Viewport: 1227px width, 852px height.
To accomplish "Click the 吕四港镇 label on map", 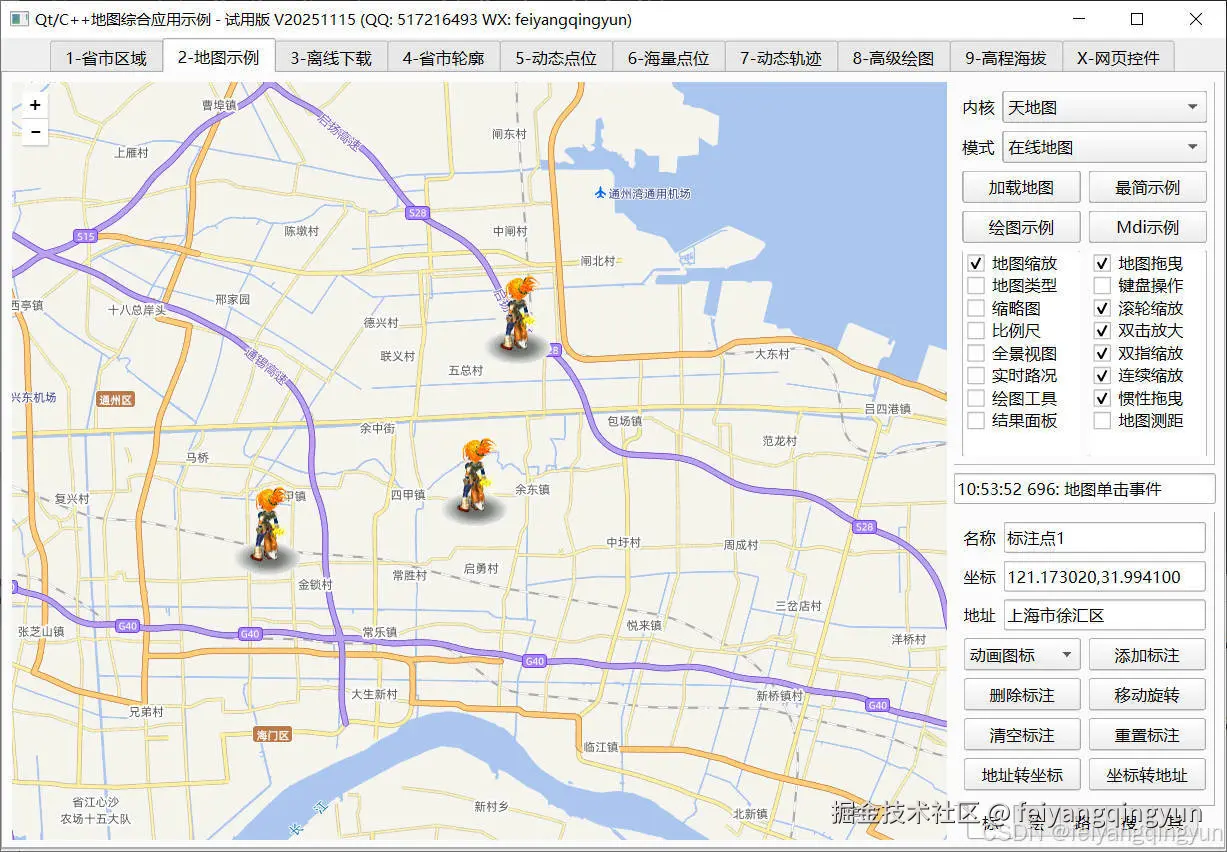I will click(888, 409).
